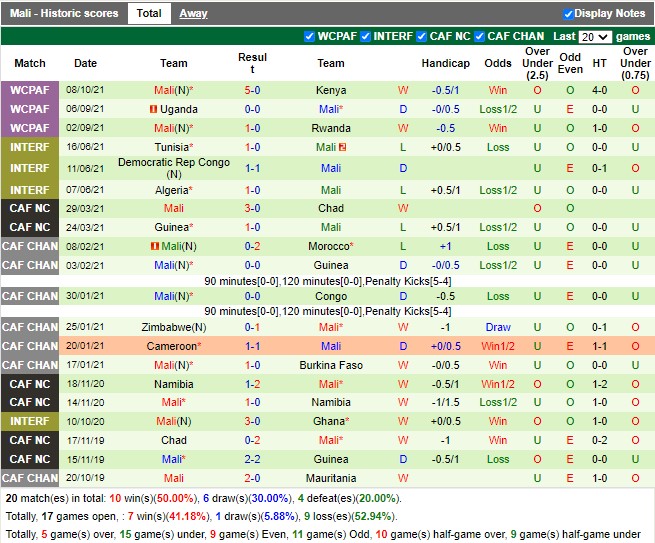Click the 2-0 score against Mauritania
This screenshot has height=543, width=655.
[x=253, y=478]
